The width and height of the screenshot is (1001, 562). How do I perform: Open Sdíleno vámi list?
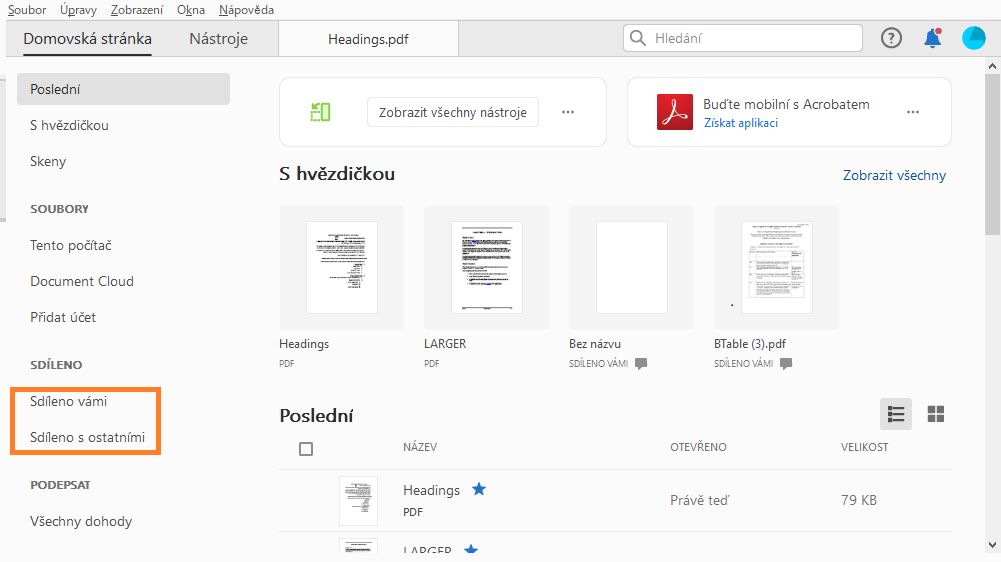click(68, 401)
